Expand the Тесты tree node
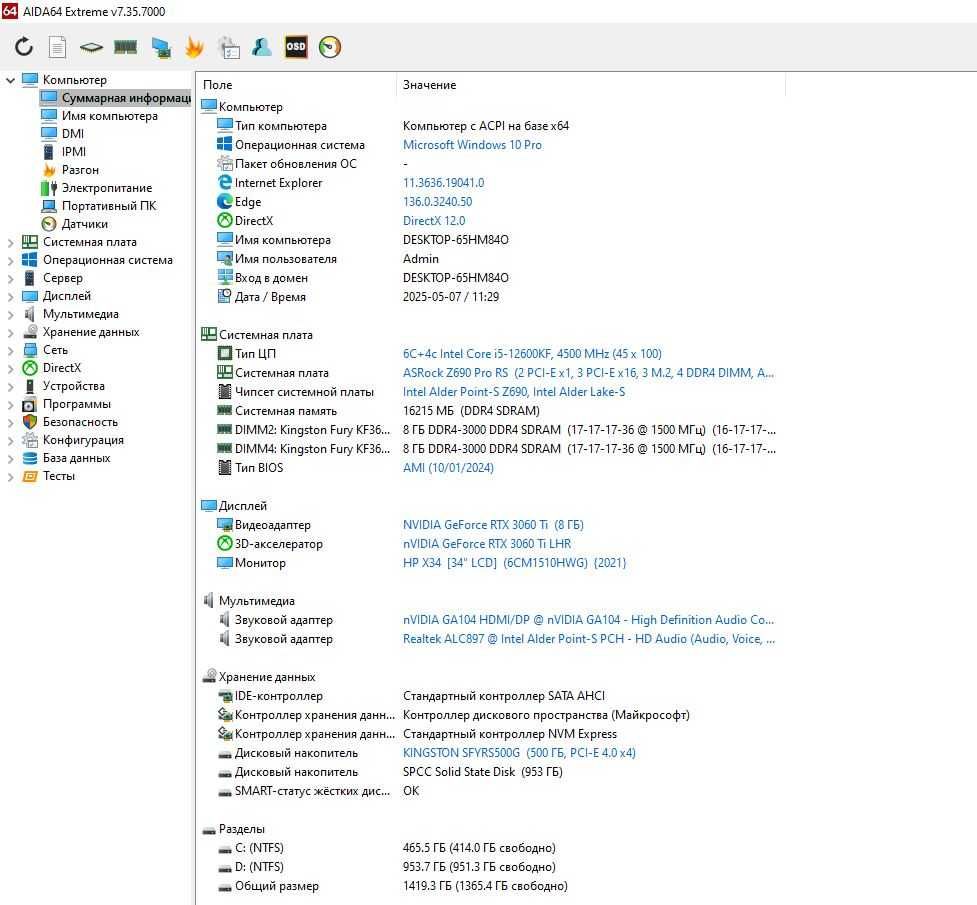The width and height of the screenshot is (977, 905). 10,477
